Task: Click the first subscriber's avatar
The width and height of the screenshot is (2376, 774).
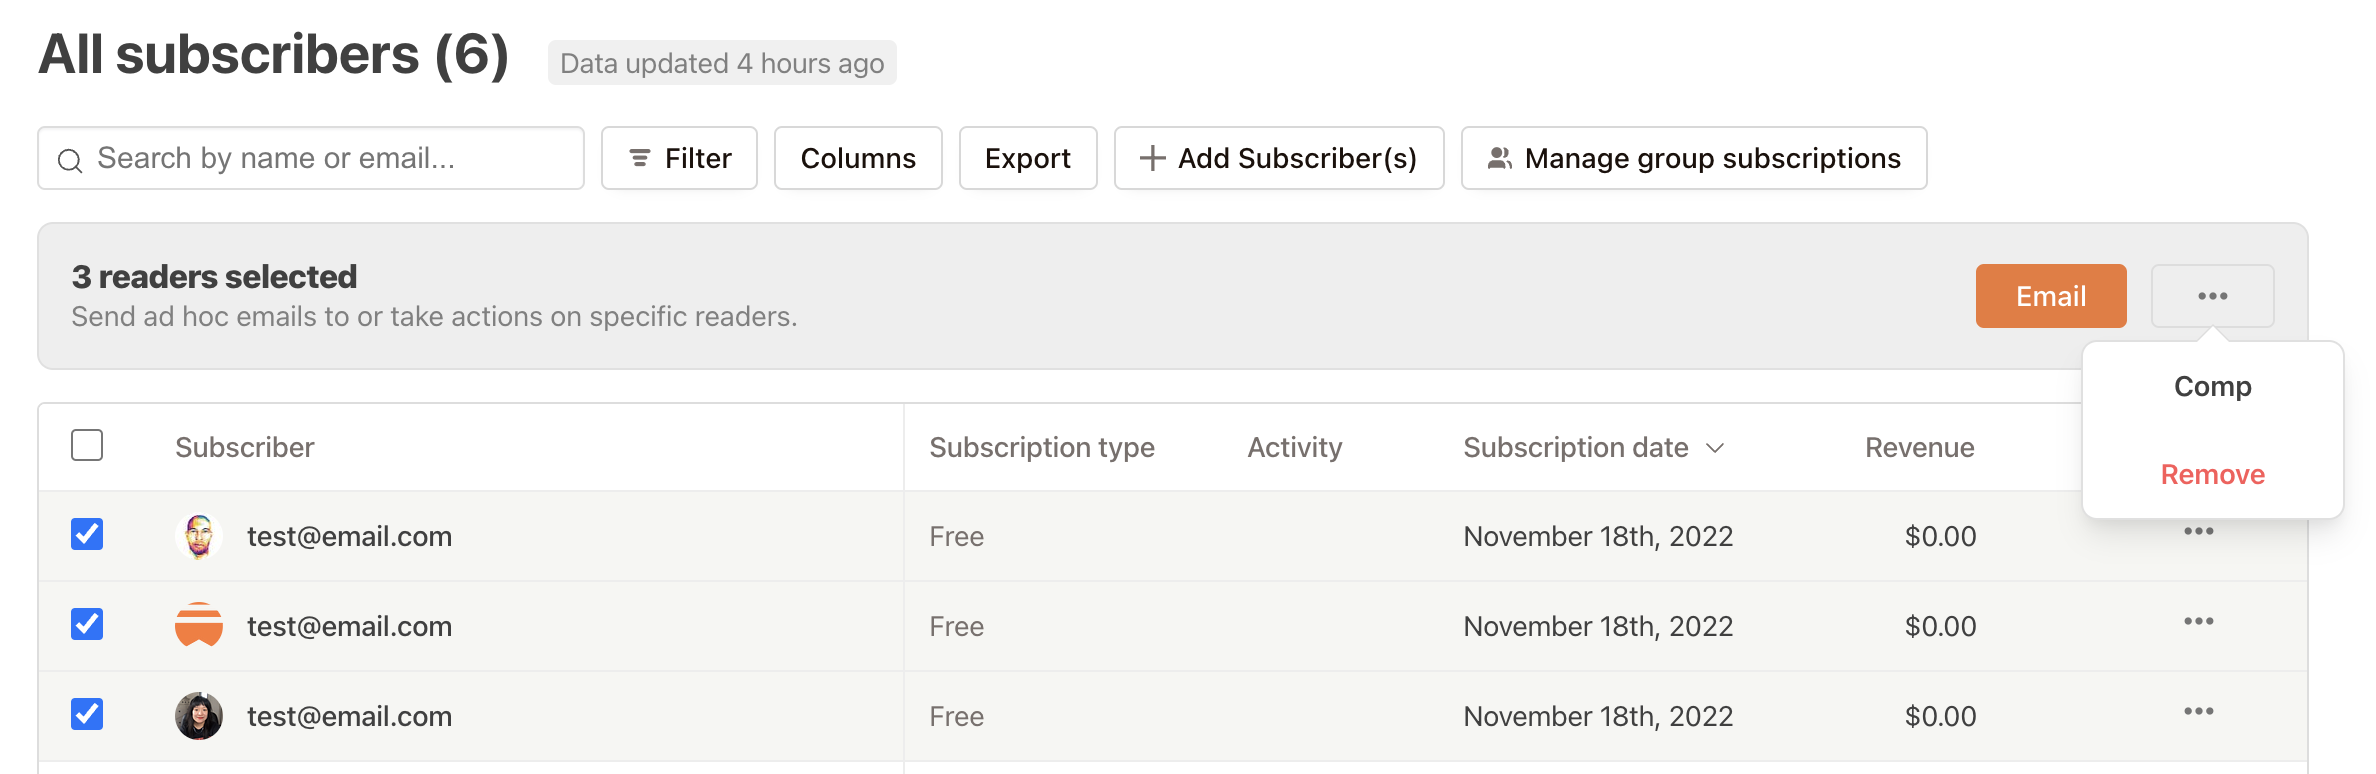Action: [199, 536]
